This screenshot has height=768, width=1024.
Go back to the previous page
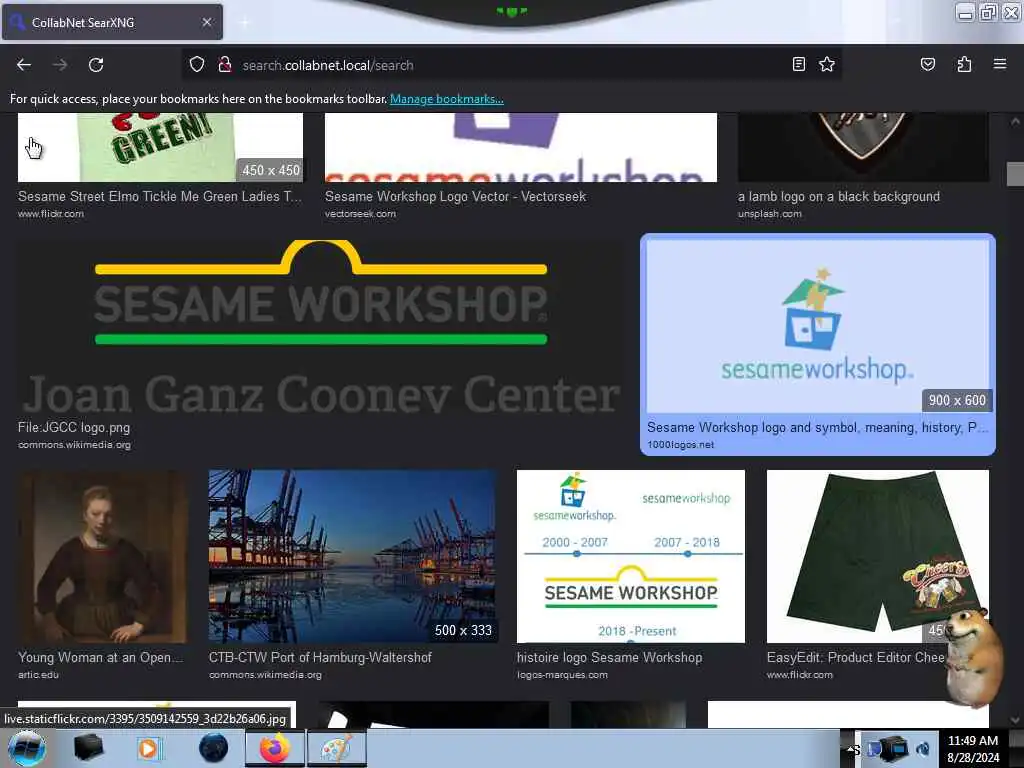tap(24, 65)
